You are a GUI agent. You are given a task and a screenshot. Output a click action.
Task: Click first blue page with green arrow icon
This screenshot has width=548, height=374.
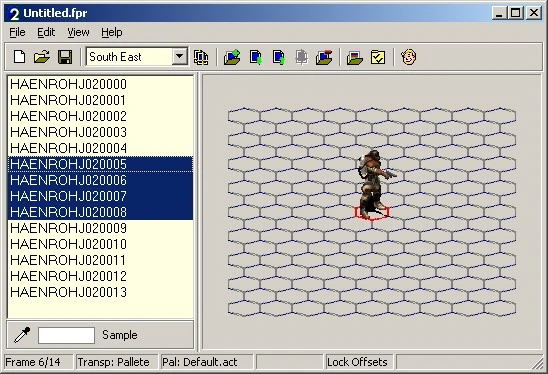256,57
